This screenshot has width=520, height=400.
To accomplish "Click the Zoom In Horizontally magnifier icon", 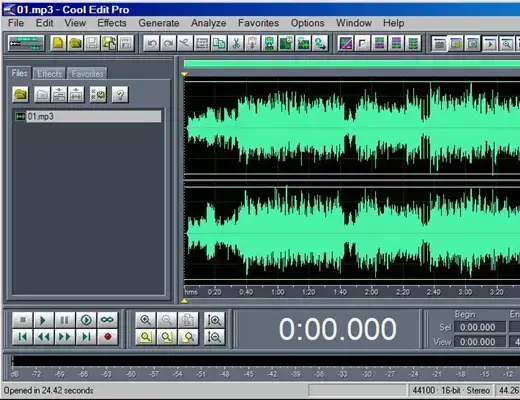I will coord(146,320).
